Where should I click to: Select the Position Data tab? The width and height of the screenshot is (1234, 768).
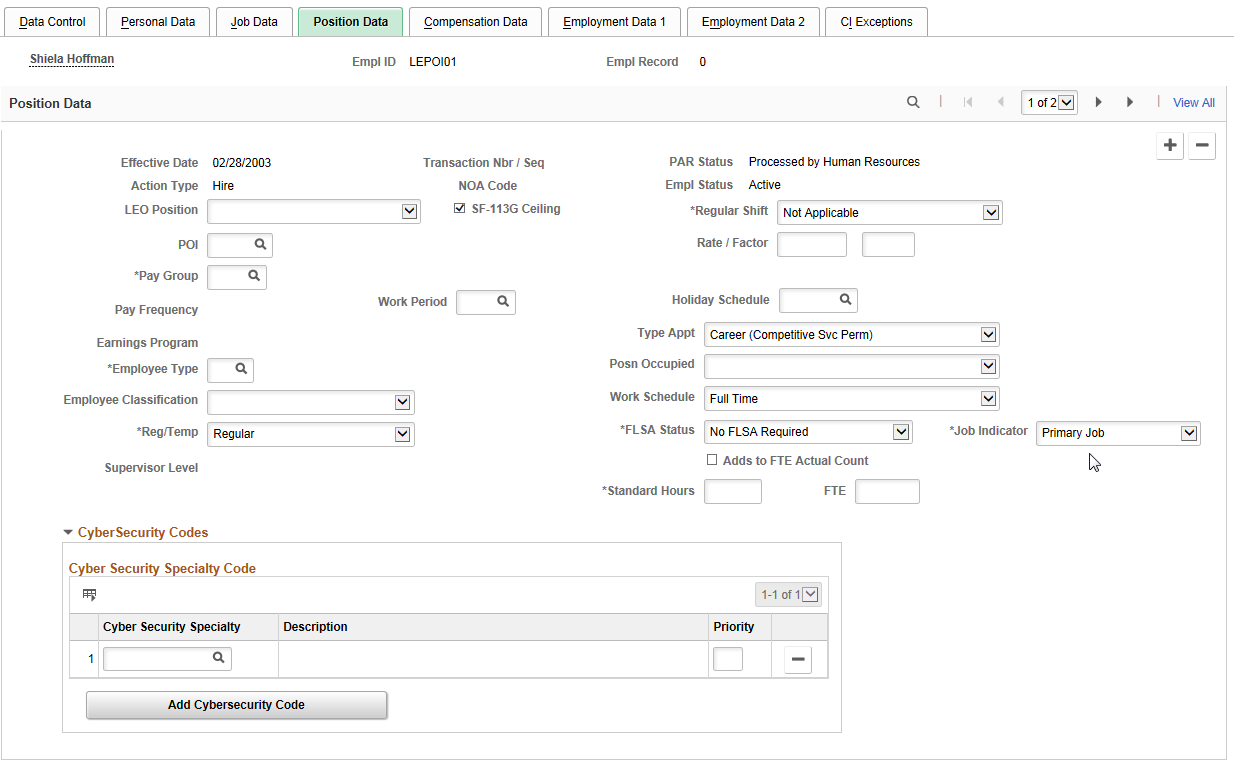pyautogui.click(x=350, y=21)
